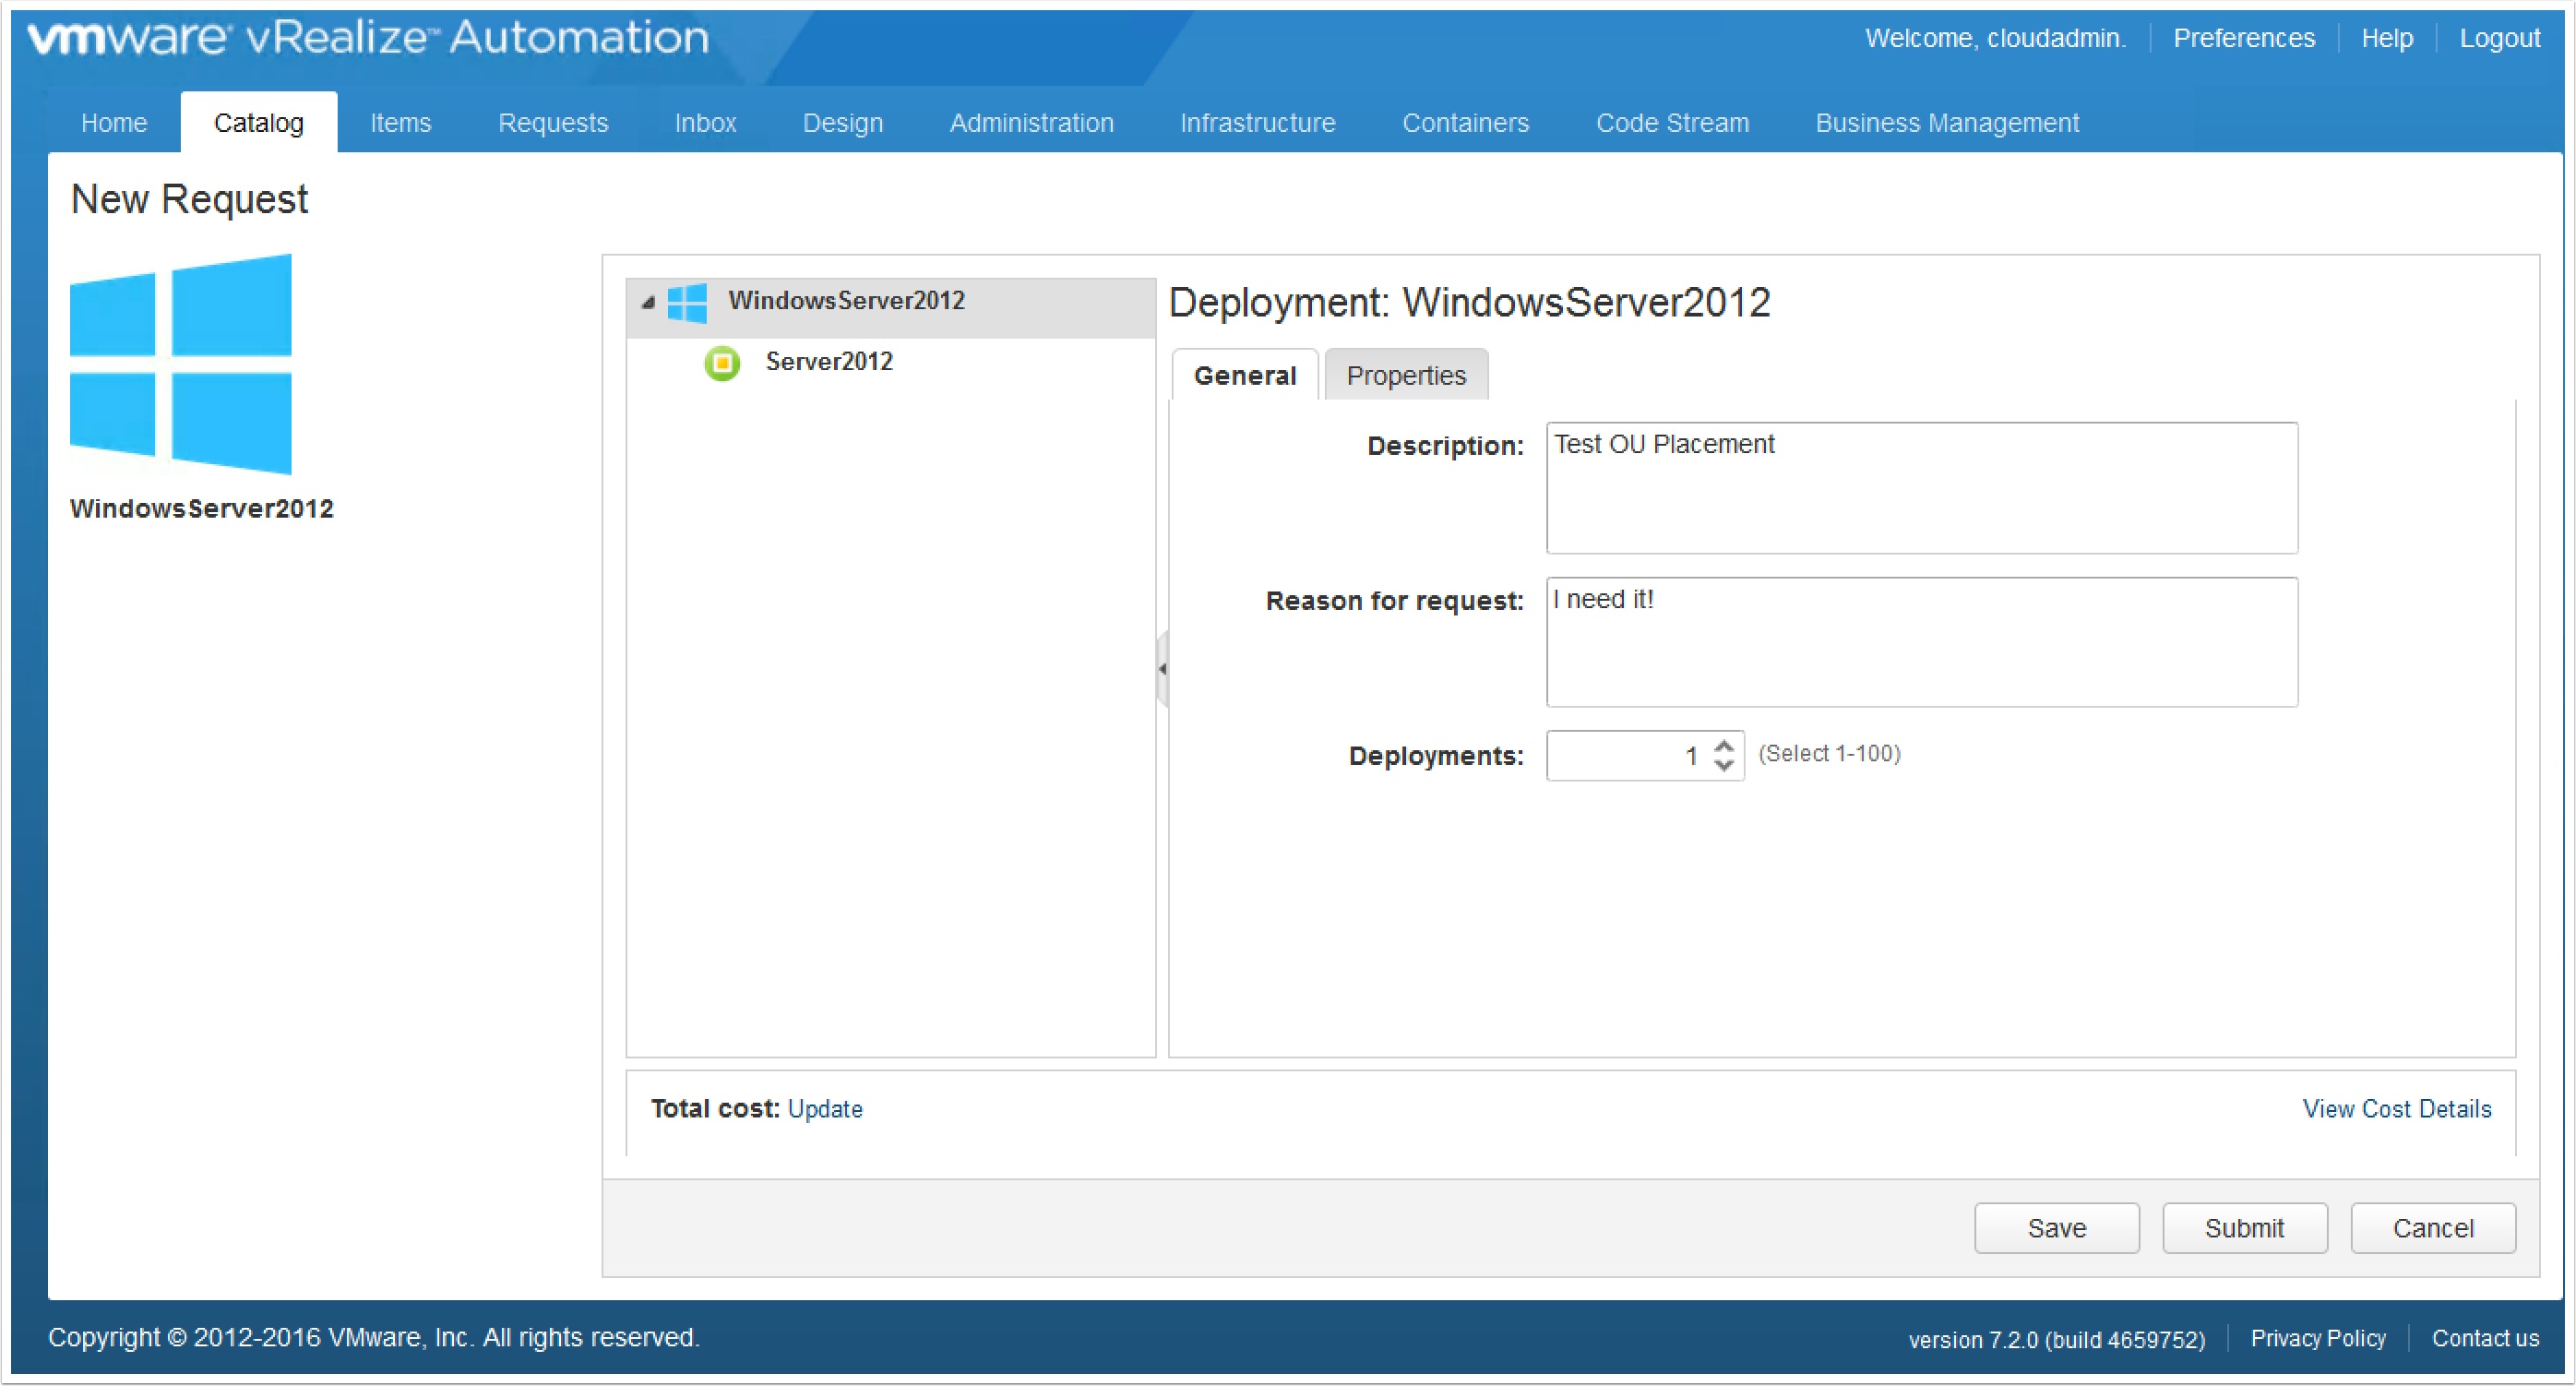Open the Privacy Policy footer link
Screen dimensions: 2576x1386
[2318, 1339]
